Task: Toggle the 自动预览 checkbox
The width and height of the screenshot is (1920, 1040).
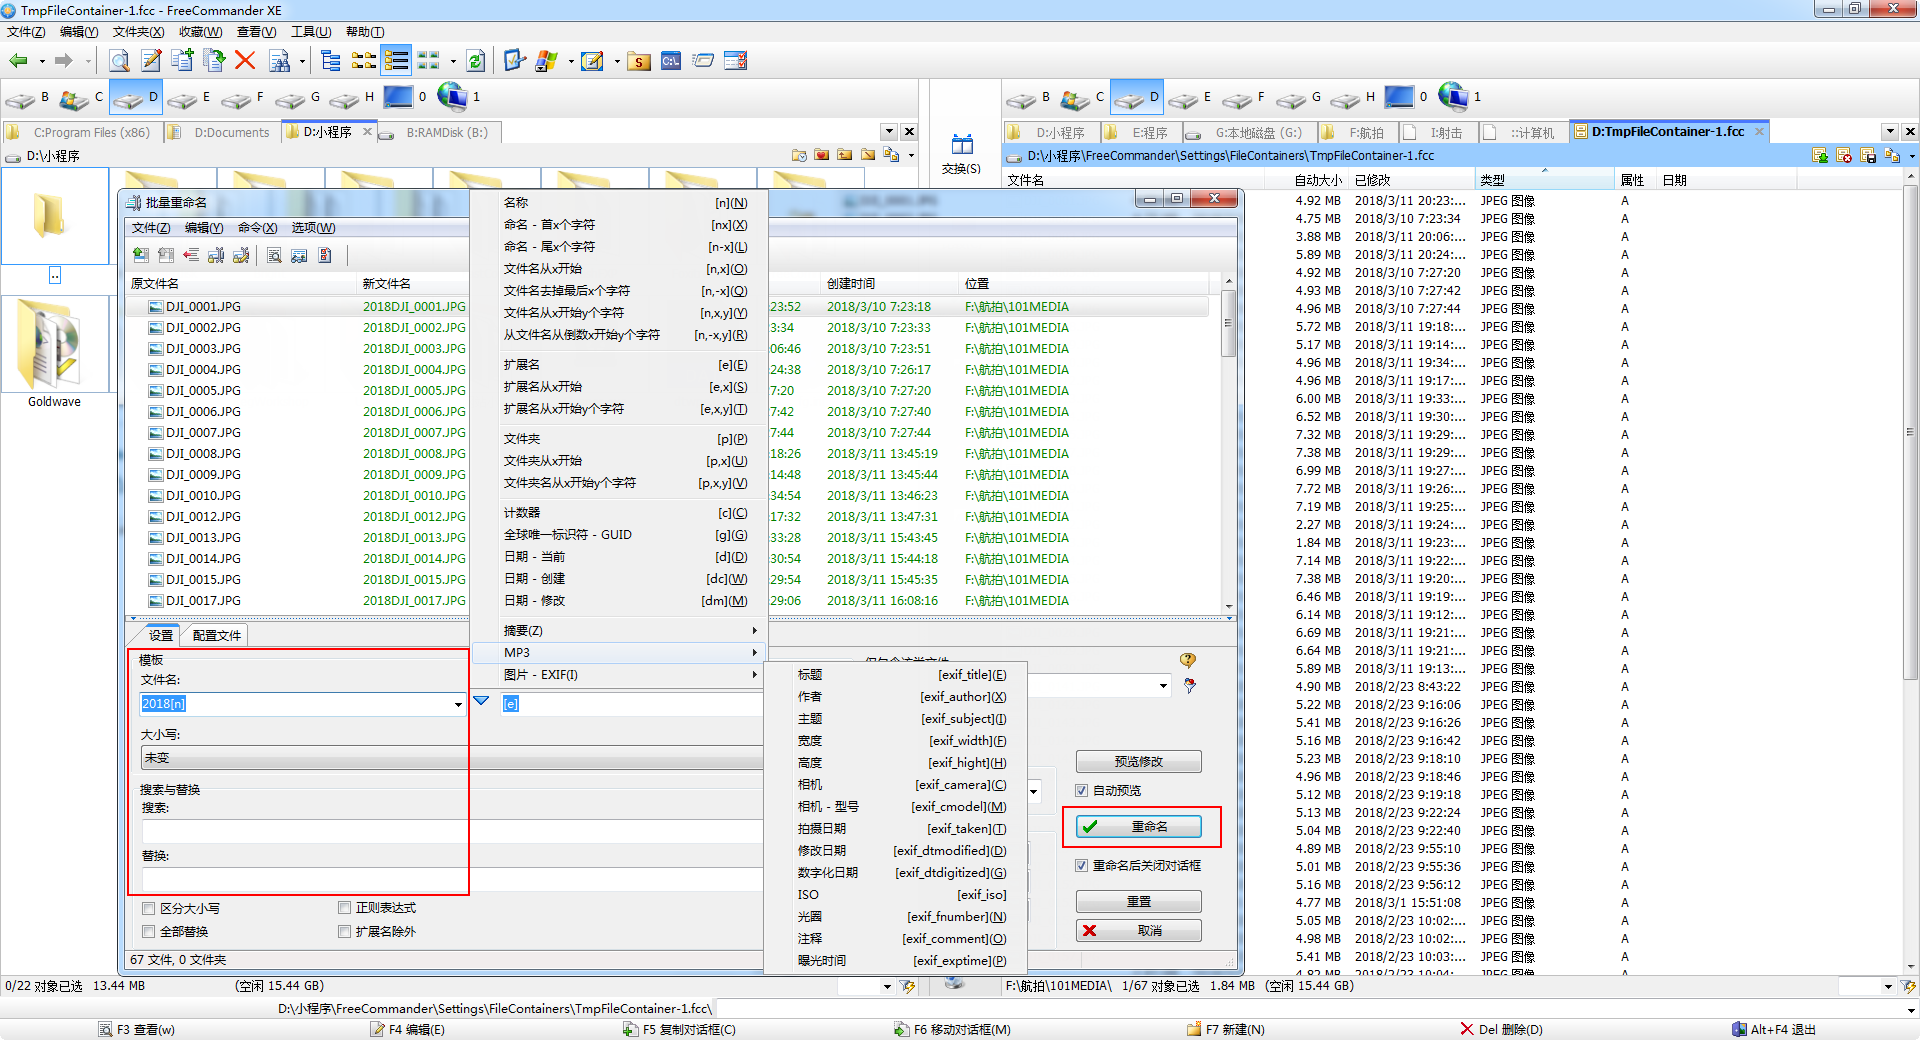Action: pos(1082,791)
